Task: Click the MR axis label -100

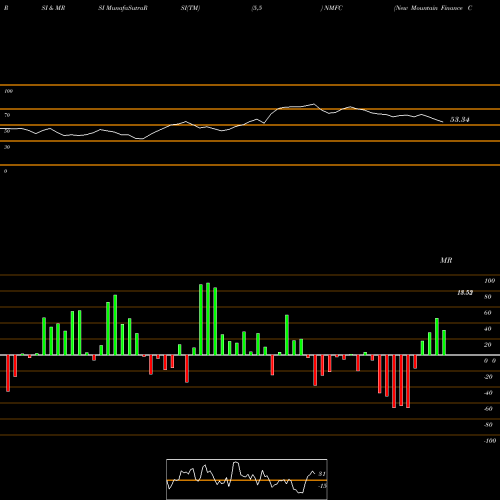Action: tap(490, 441)
